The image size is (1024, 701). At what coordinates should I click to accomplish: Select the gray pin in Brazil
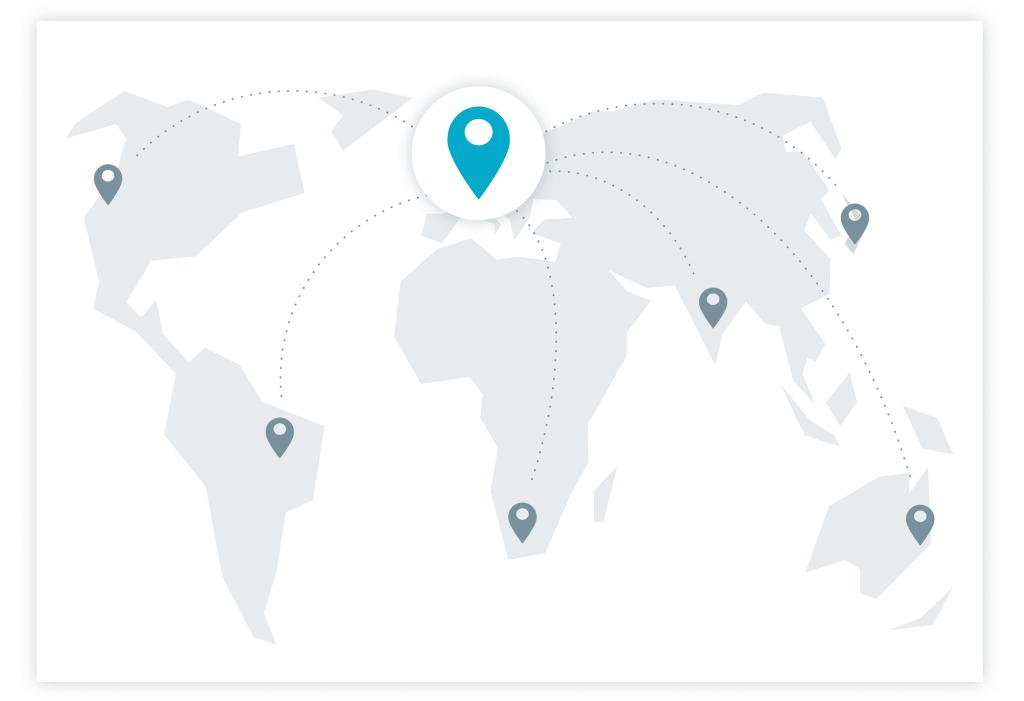coord(280,434)
